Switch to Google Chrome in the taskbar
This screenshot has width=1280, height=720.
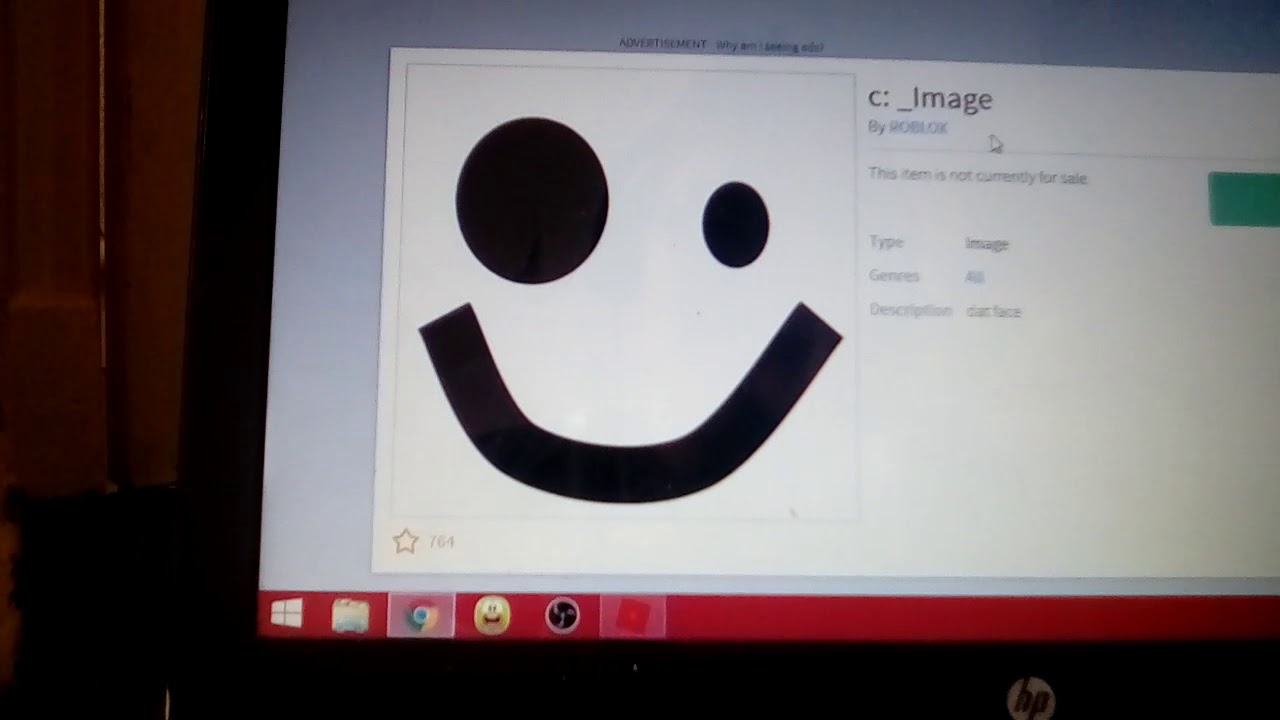coord(421,616)
